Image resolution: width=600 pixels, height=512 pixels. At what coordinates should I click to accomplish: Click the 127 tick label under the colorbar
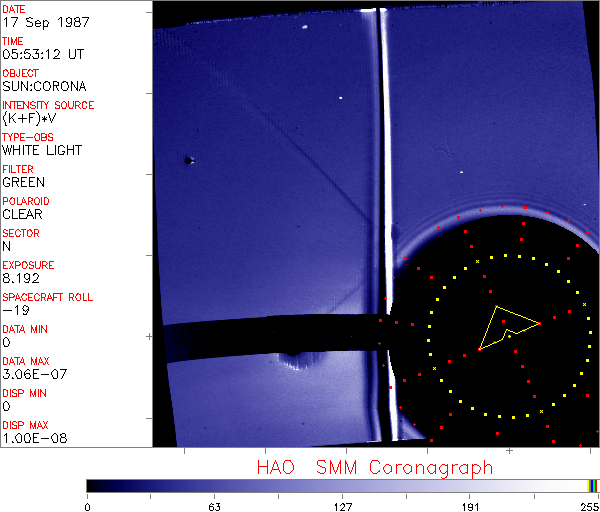pyautogui.click(x=342, y=505)
